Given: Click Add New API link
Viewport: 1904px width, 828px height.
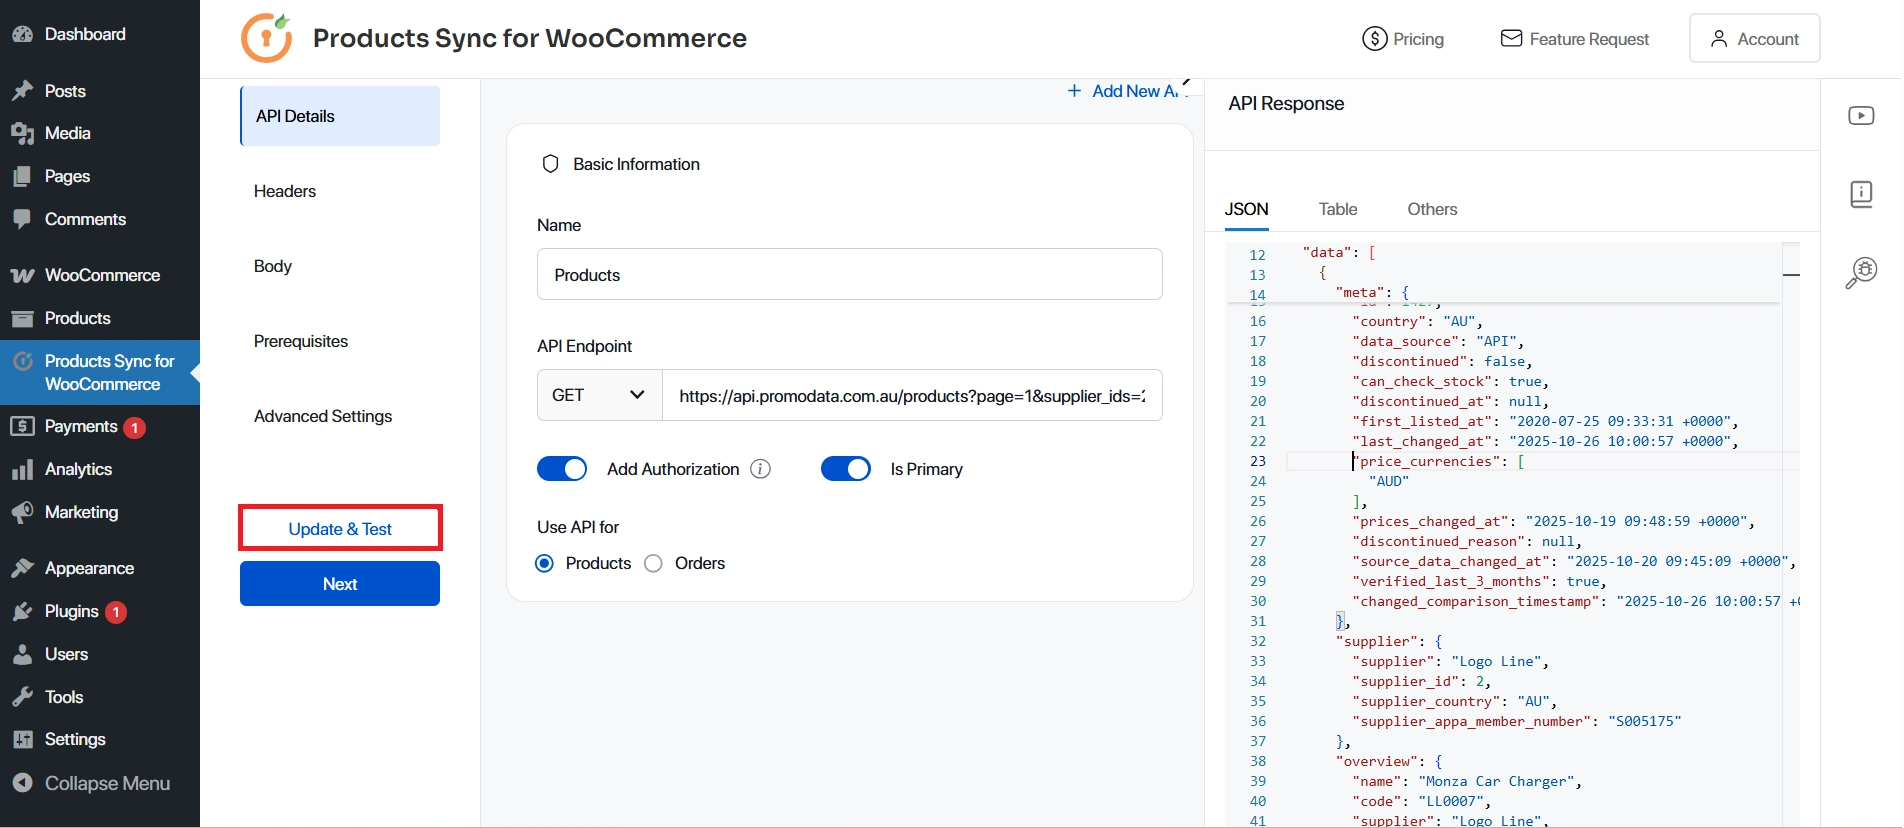Looking at the screenshot, I should tap(1126, 91).
